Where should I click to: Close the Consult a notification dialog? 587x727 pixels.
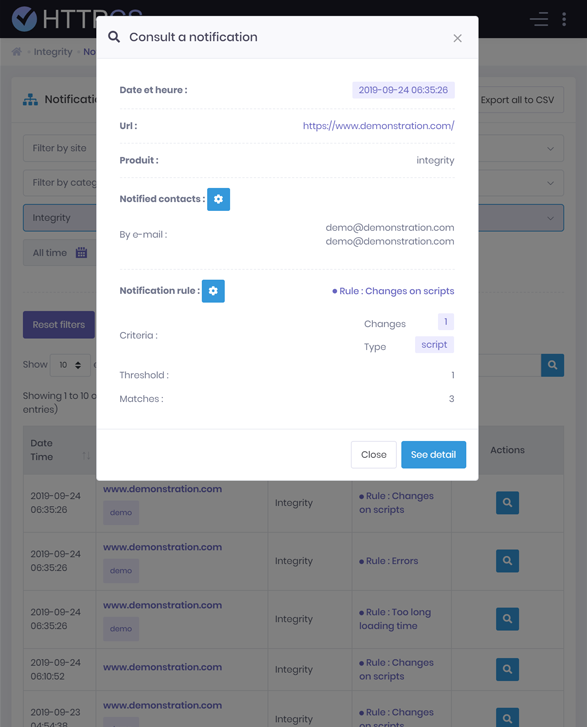(457, 38)
